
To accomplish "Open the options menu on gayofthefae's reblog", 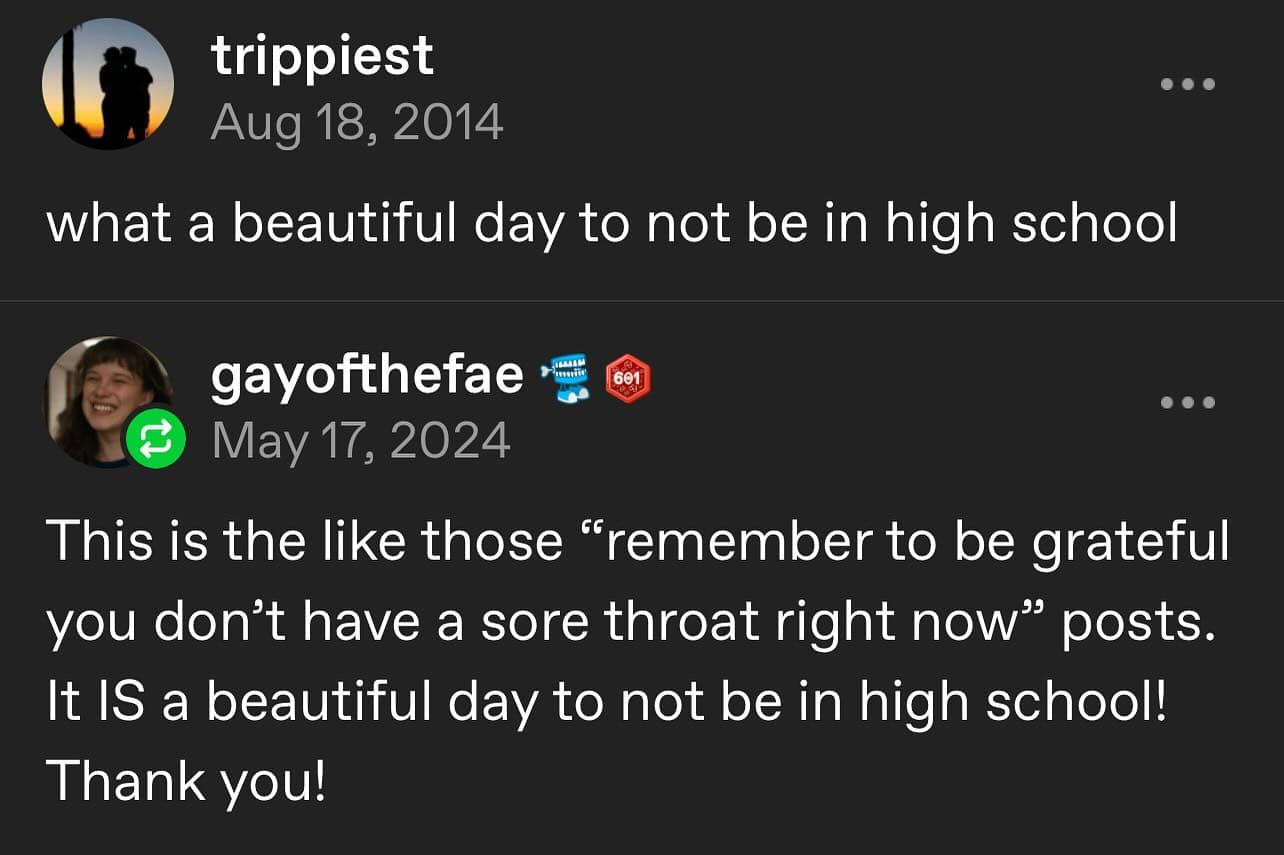I will point(1187,403).
